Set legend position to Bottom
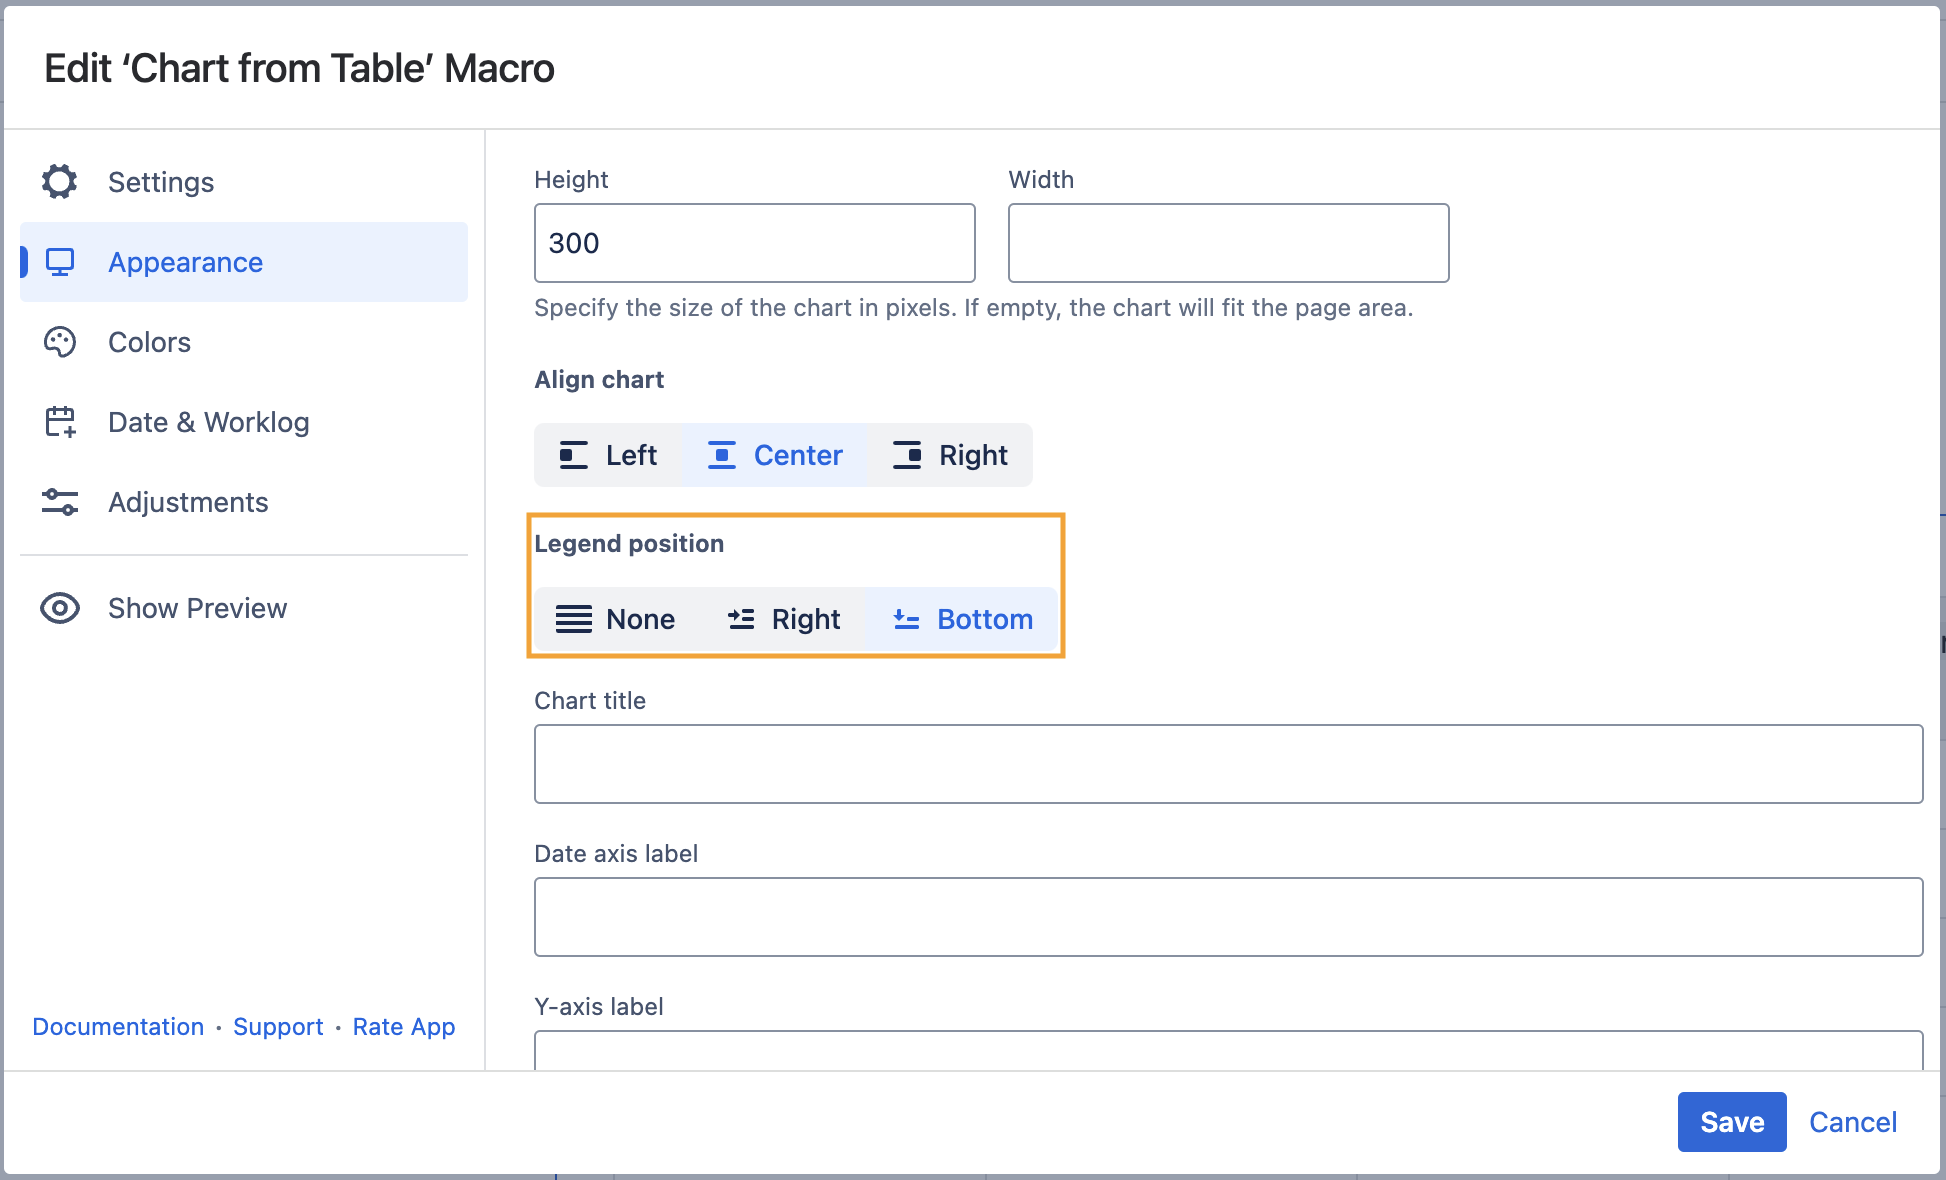 coord(962,619)
